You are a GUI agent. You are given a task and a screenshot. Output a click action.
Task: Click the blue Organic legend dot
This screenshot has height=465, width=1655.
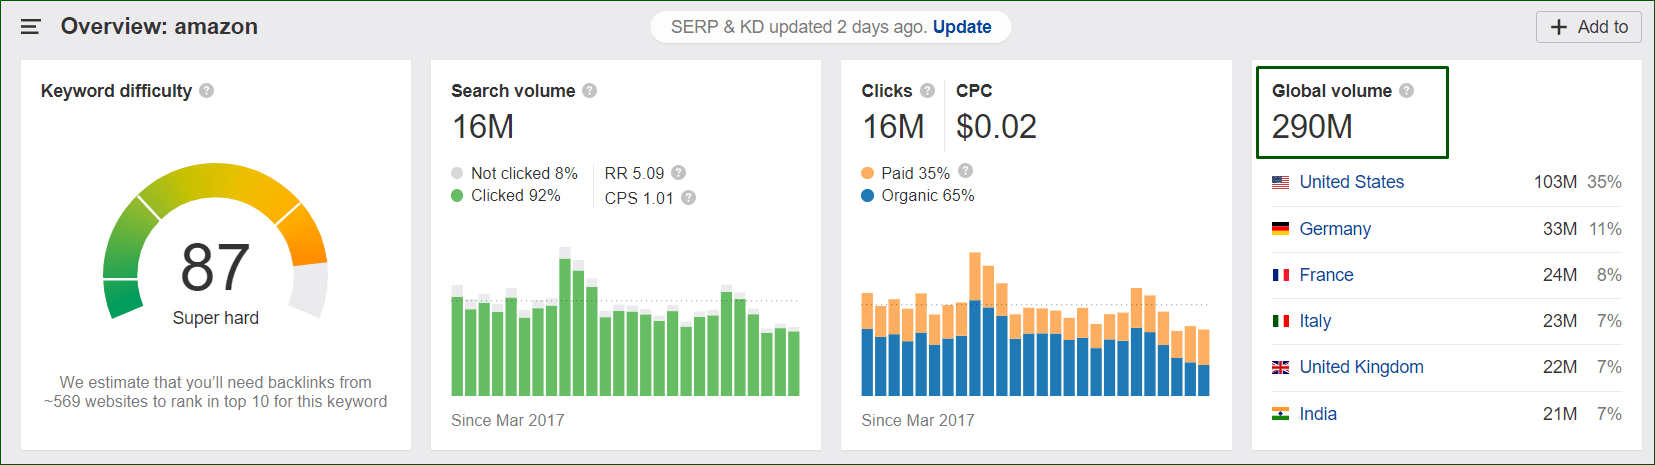pyautogui.click(x=867, y=196)
